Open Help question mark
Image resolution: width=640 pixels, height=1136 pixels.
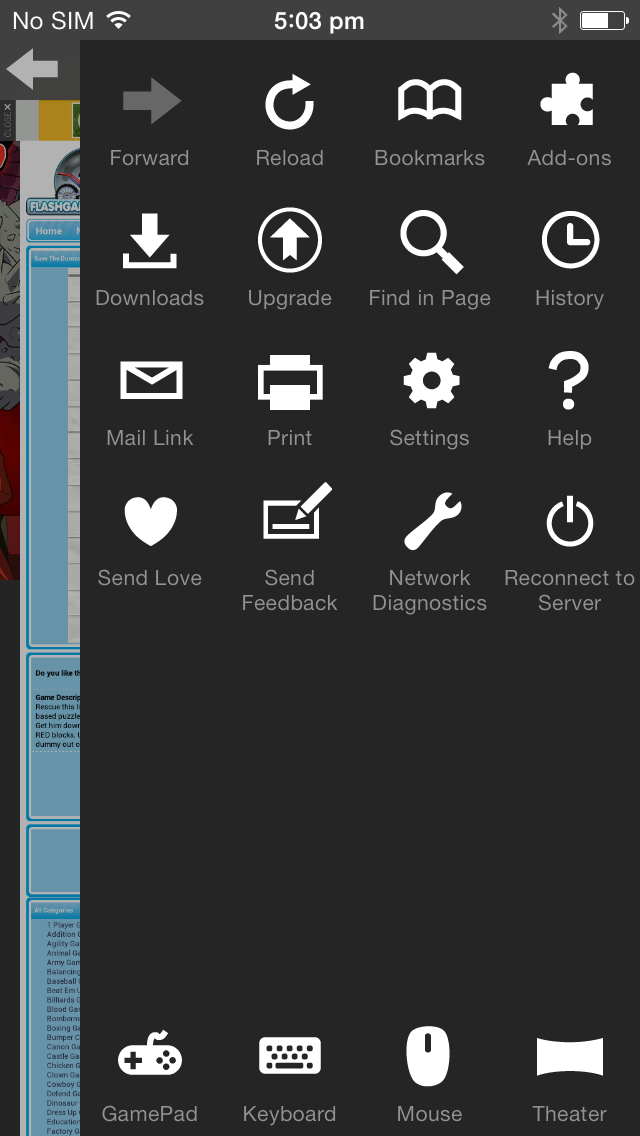[x=569, y=381]
